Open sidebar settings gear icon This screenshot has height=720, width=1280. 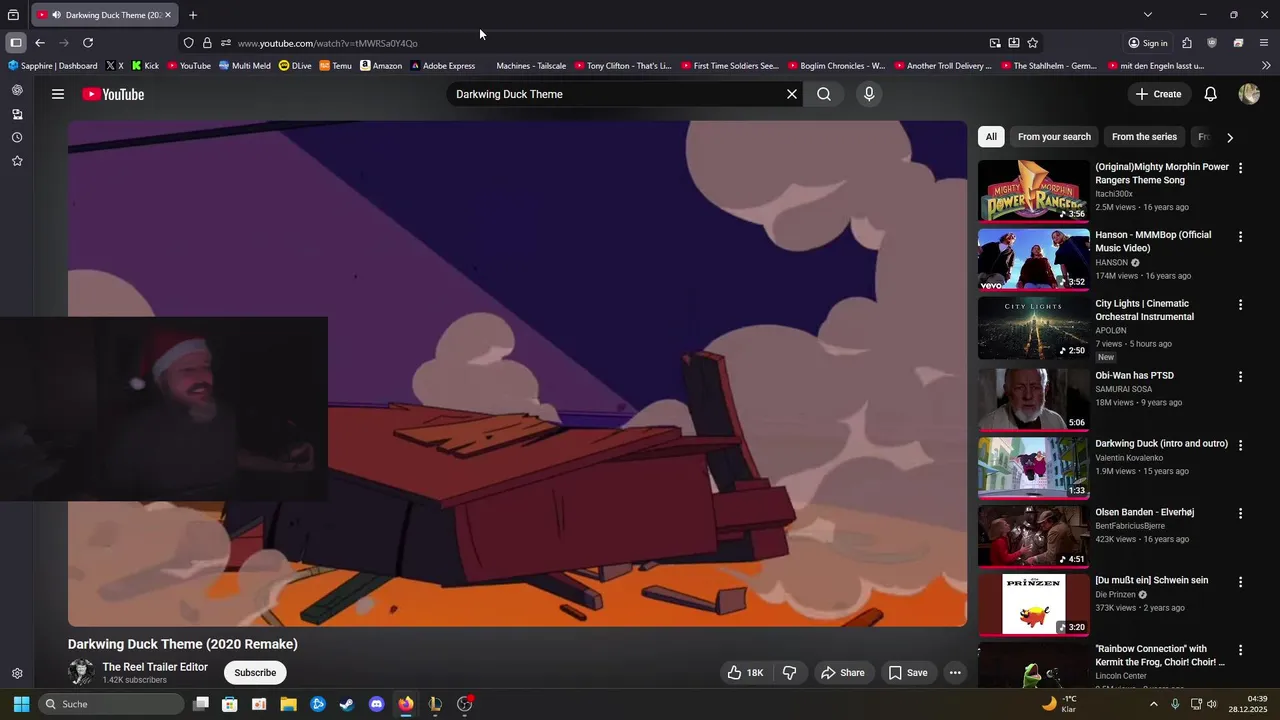click(17, 674)
